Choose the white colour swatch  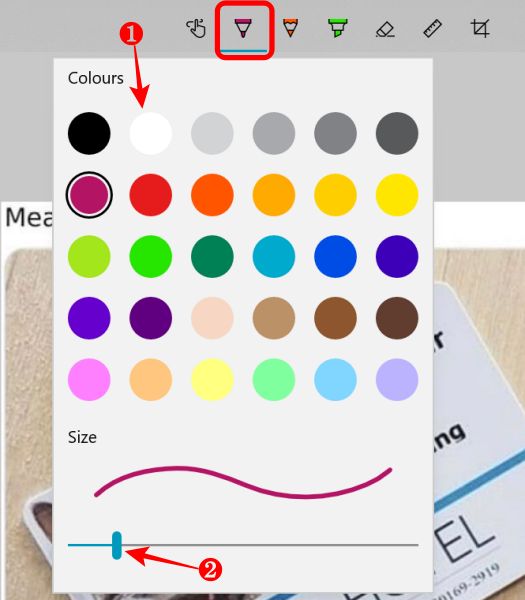[151, 133]
